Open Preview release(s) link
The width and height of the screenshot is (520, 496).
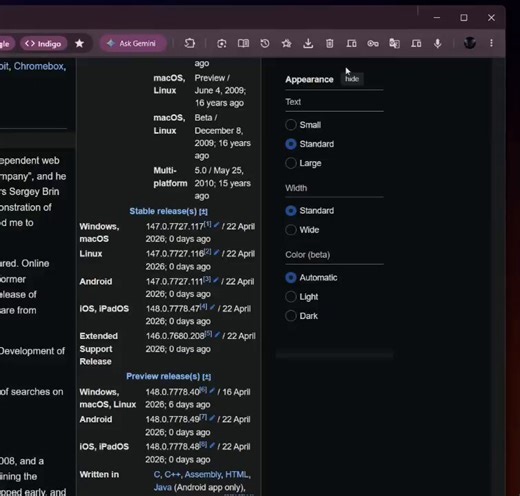click(x=163, y=376)
